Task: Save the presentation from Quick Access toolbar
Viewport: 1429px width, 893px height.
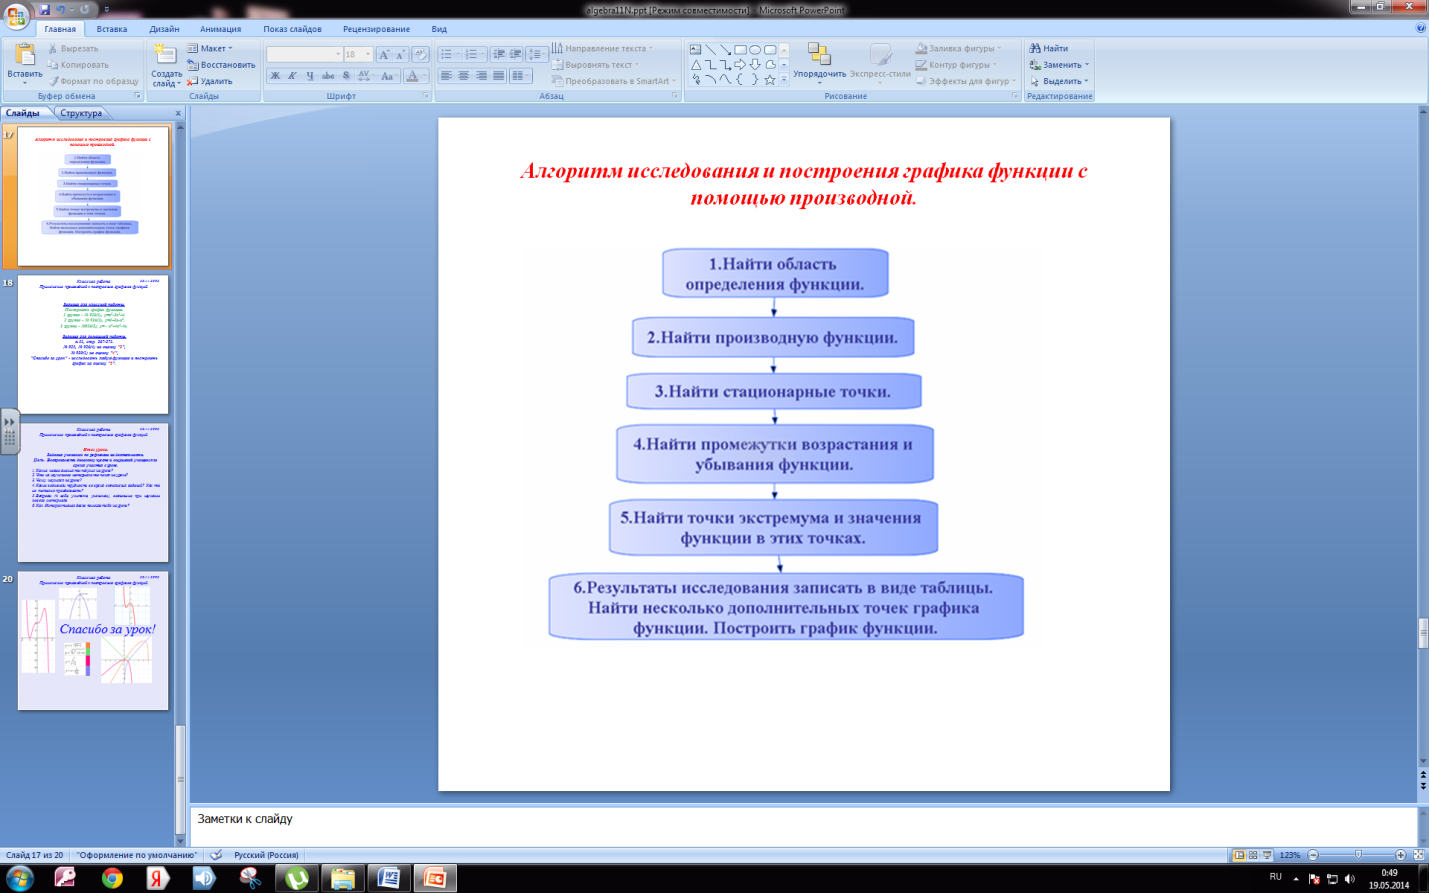Action: pyautogui.click(x=44, y=9)
